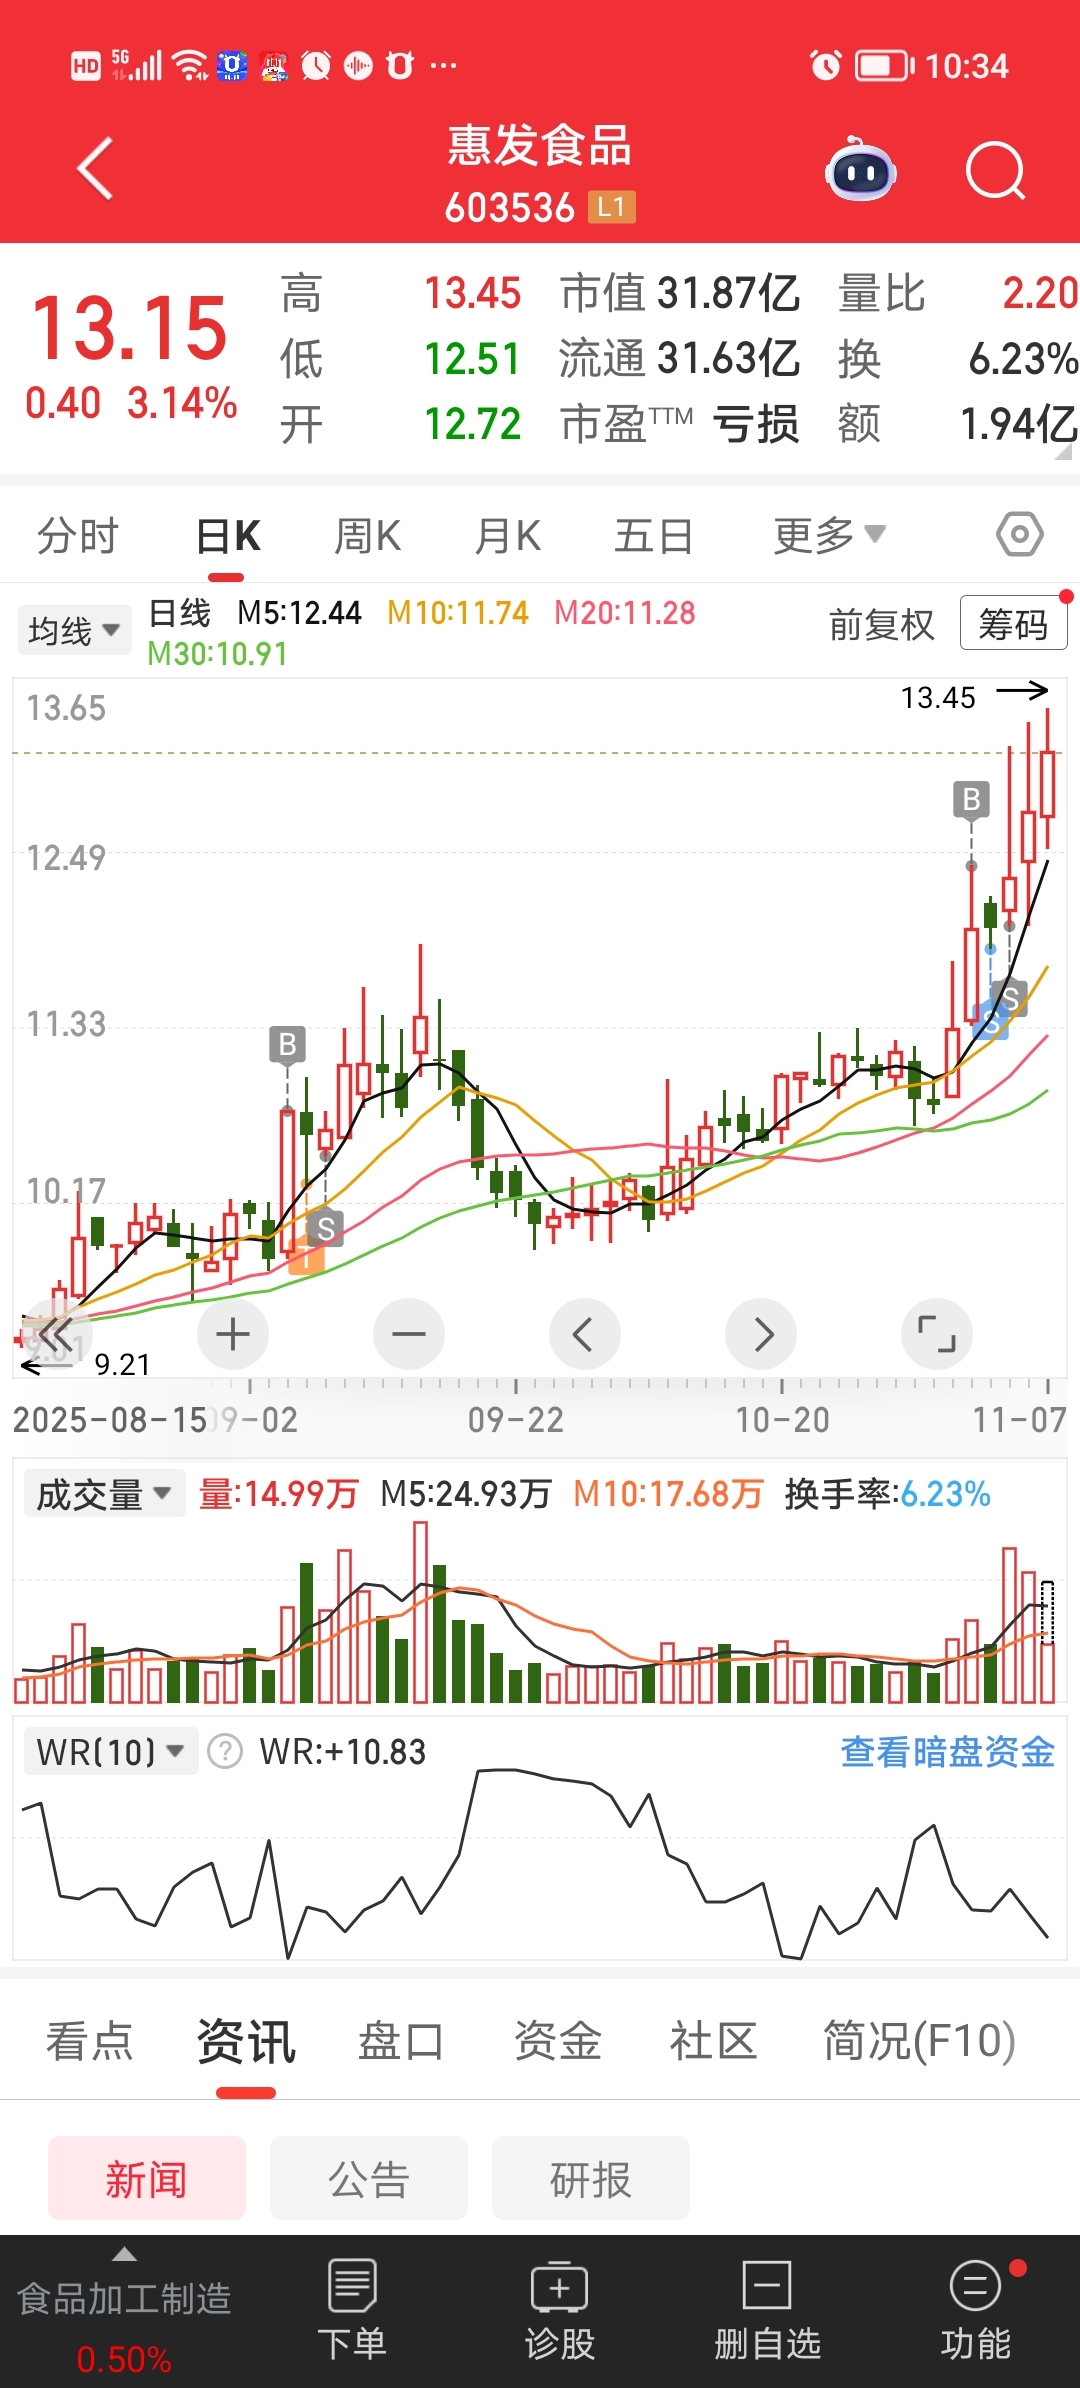Move chart left with arrow button
Viewport: 1080px width, 2388px height.
[x=584, y=1334]
